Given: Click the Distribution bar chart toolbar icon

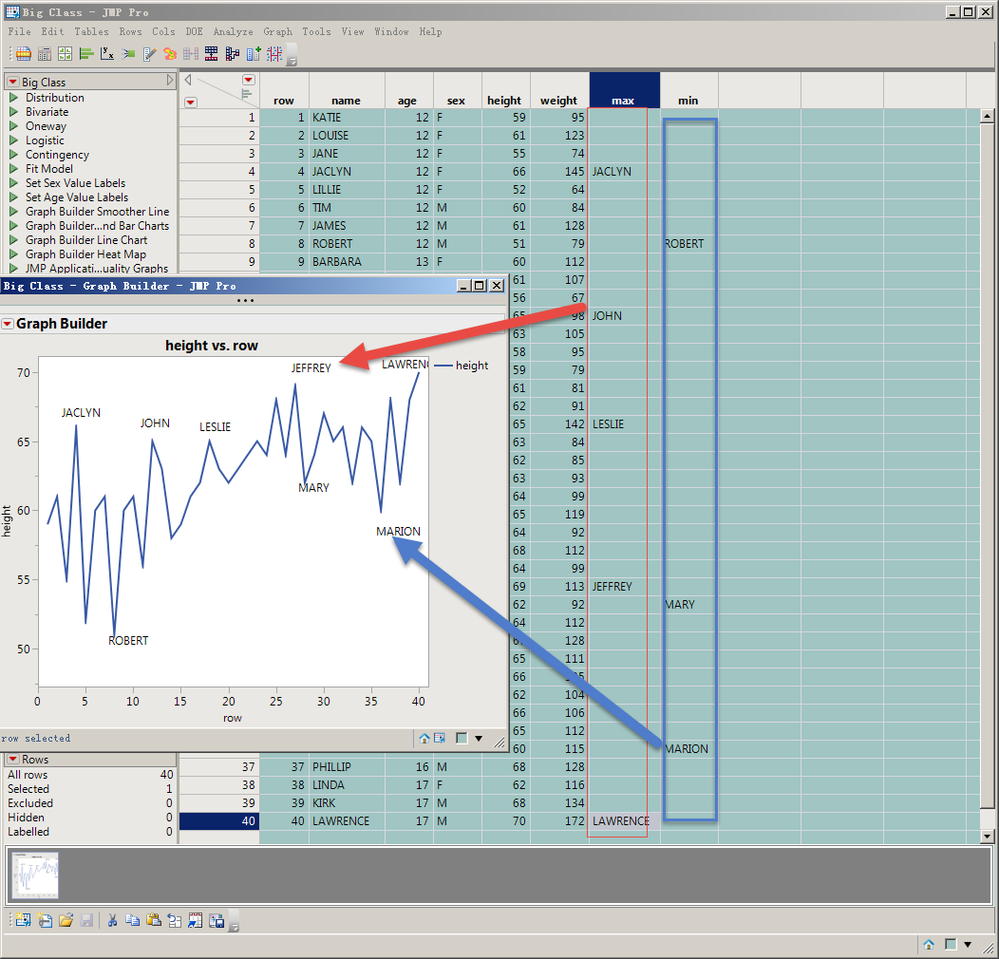Looking at the screenshot, I should [x=87, y=54].
